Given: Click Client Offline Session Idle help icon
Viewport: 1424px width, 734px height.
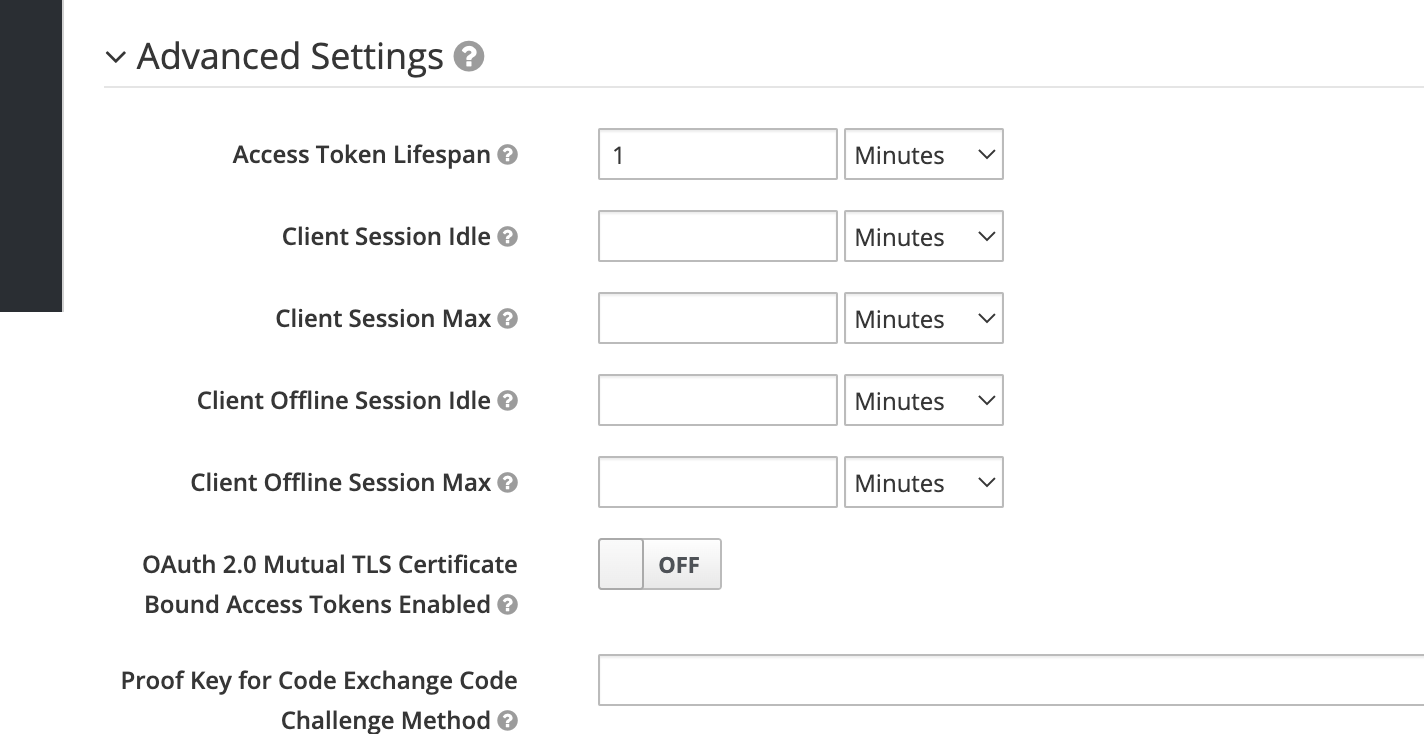Looking at the screenshot, I should [x=508, y=401].
